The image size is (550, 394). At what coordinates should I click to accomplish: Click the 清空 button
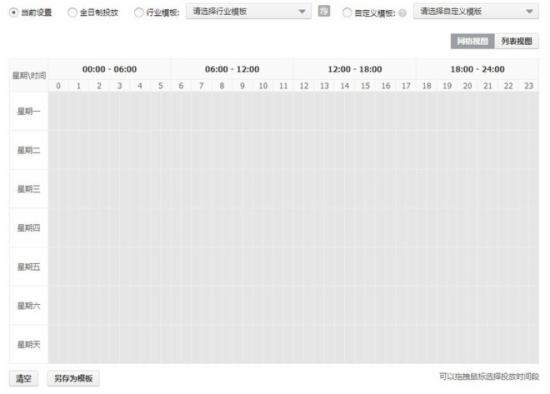tap(24, 379)
